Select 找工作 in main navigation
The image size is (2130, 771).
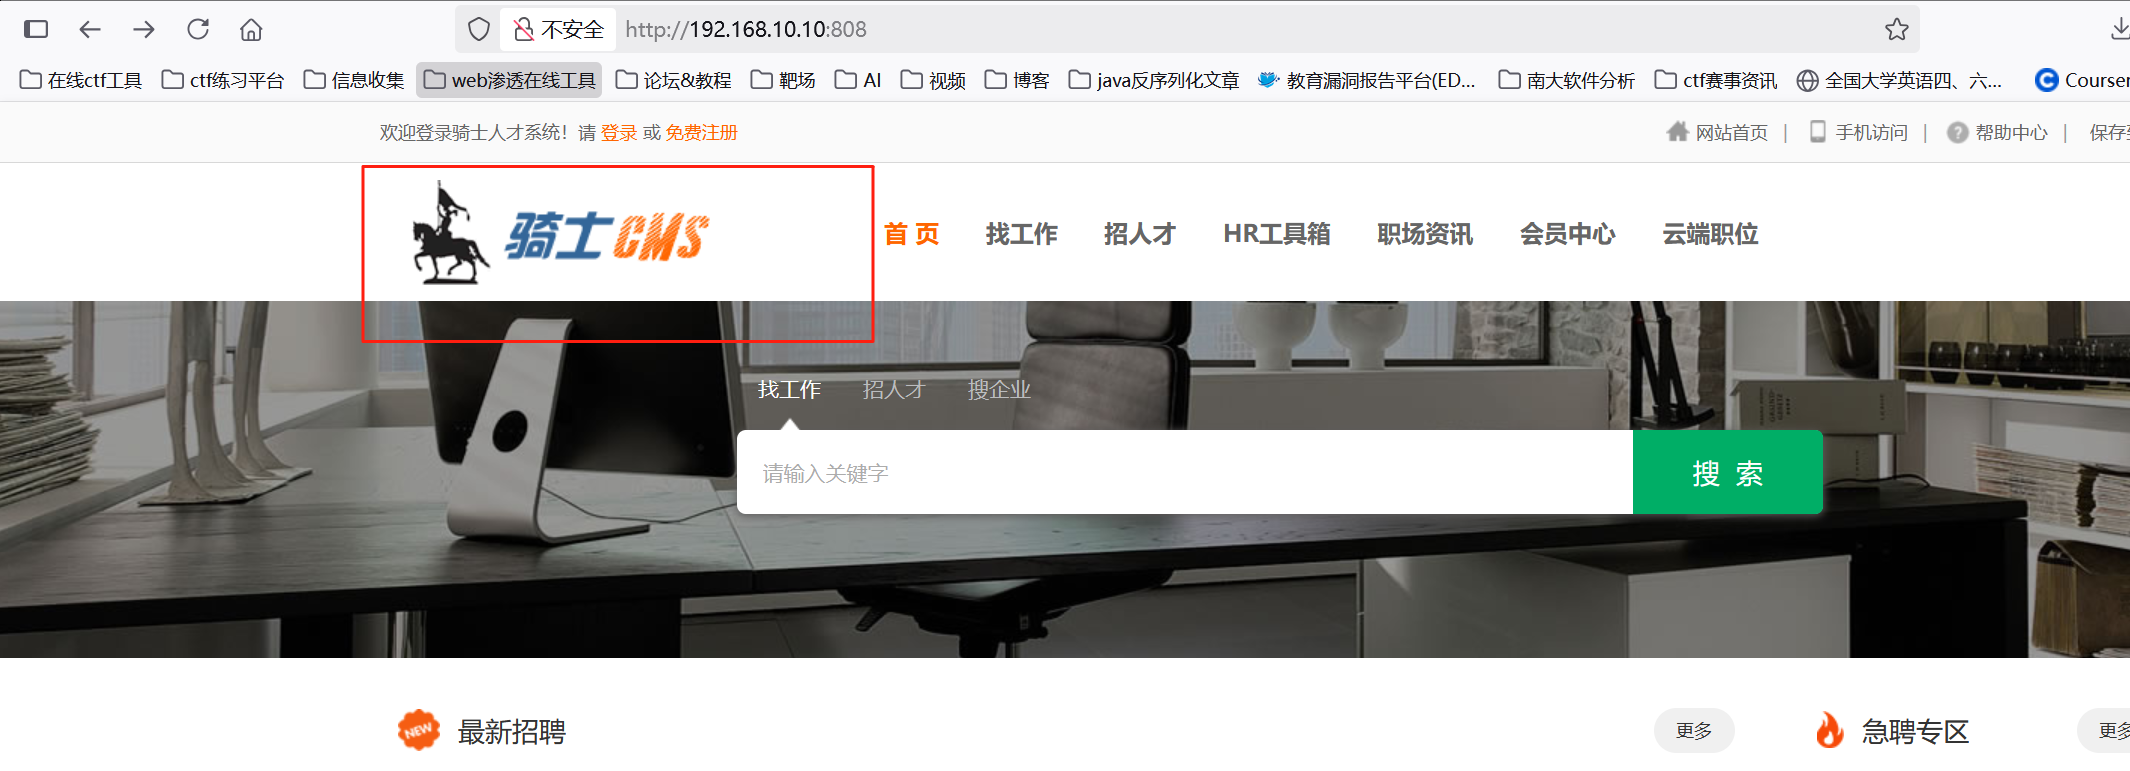coord(1021,234)
